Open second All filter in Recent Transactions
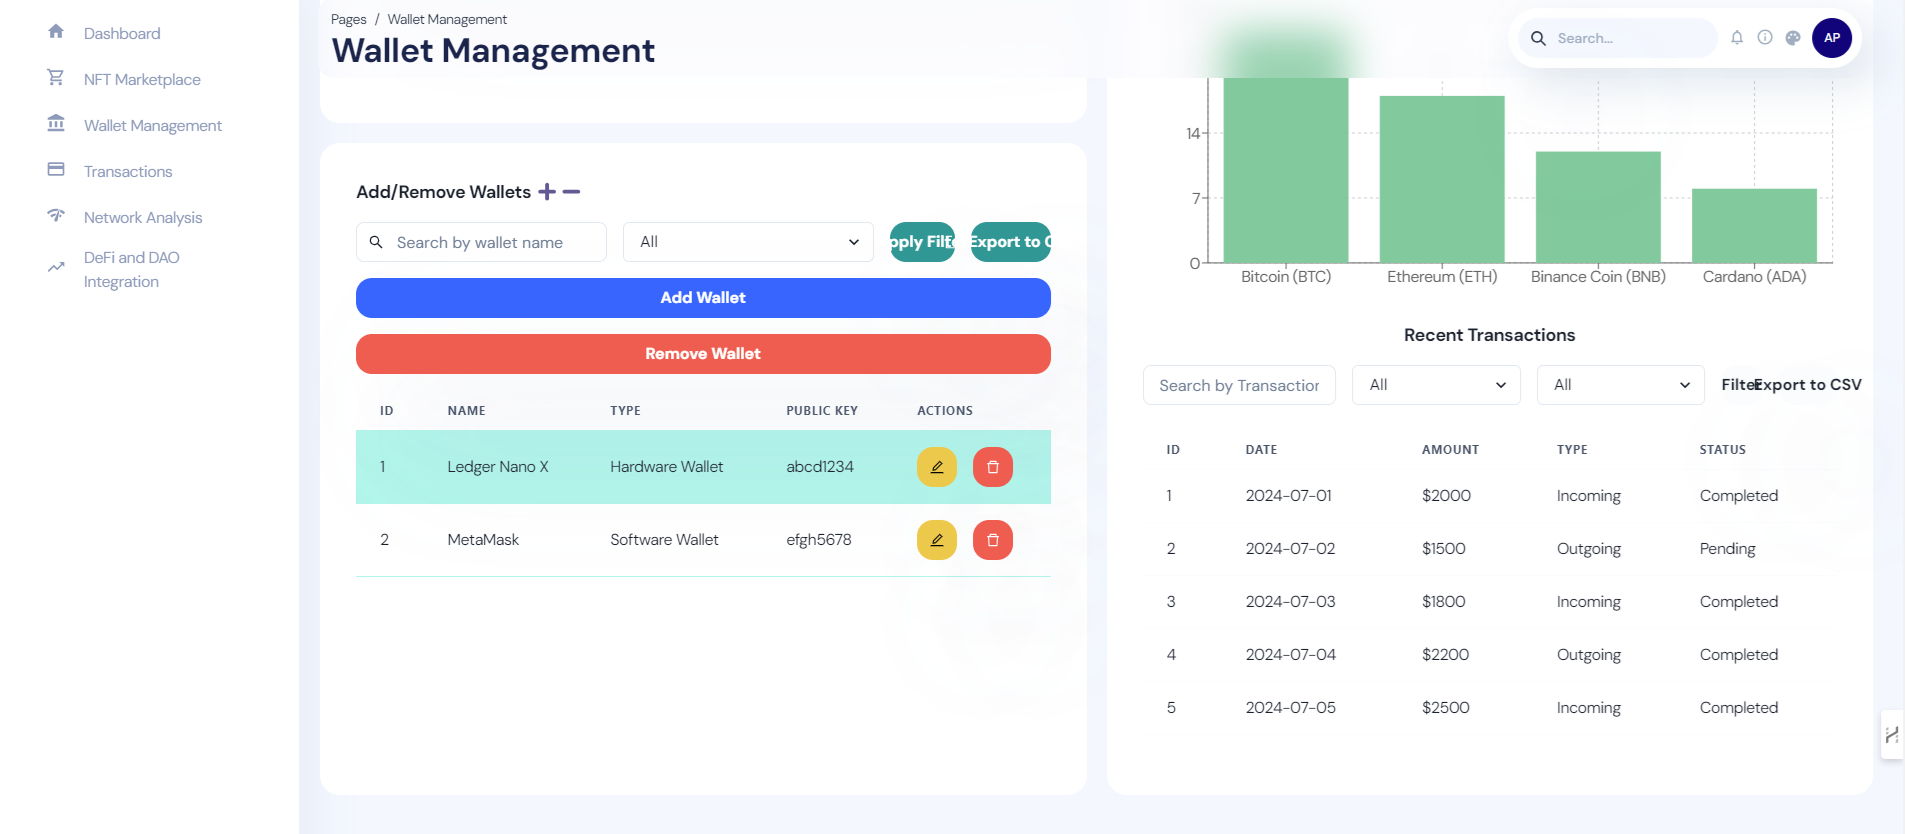 1620,385
